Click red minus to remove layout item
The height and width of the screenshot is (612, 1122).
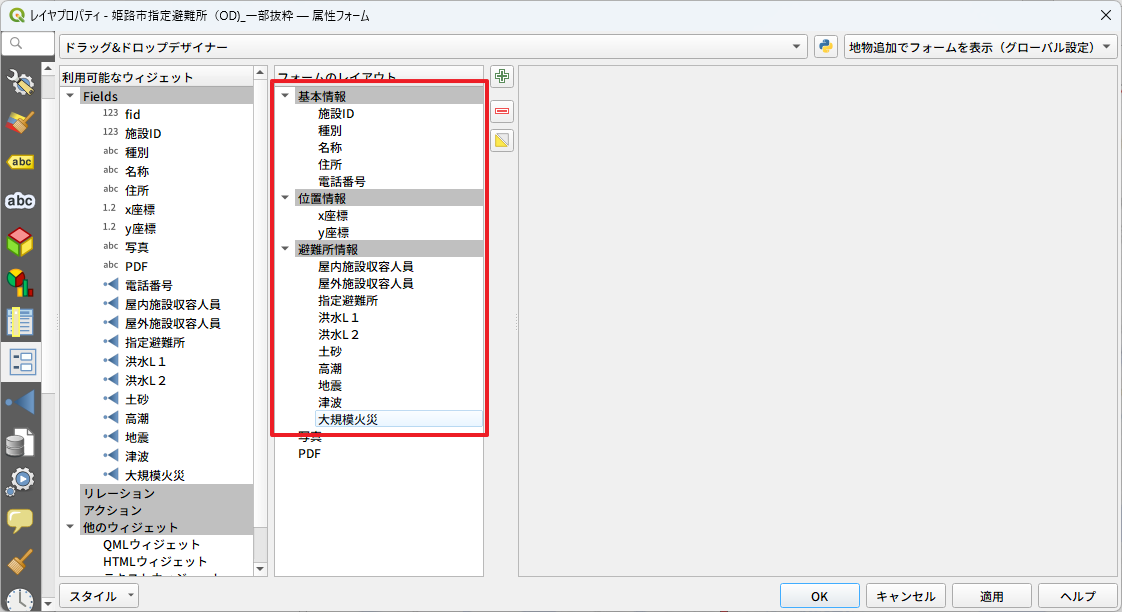coord(502,109)
